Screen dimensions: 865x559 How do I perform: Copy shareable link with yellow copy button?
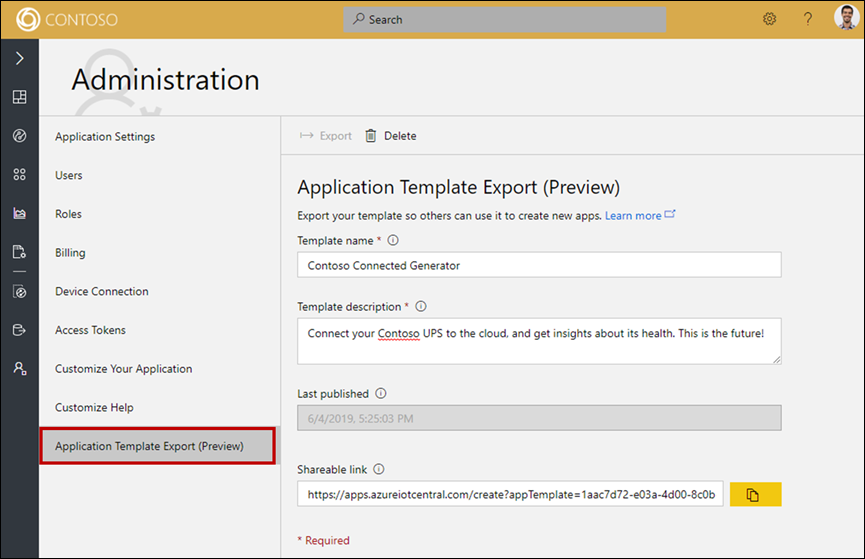[x=755, y=494]
